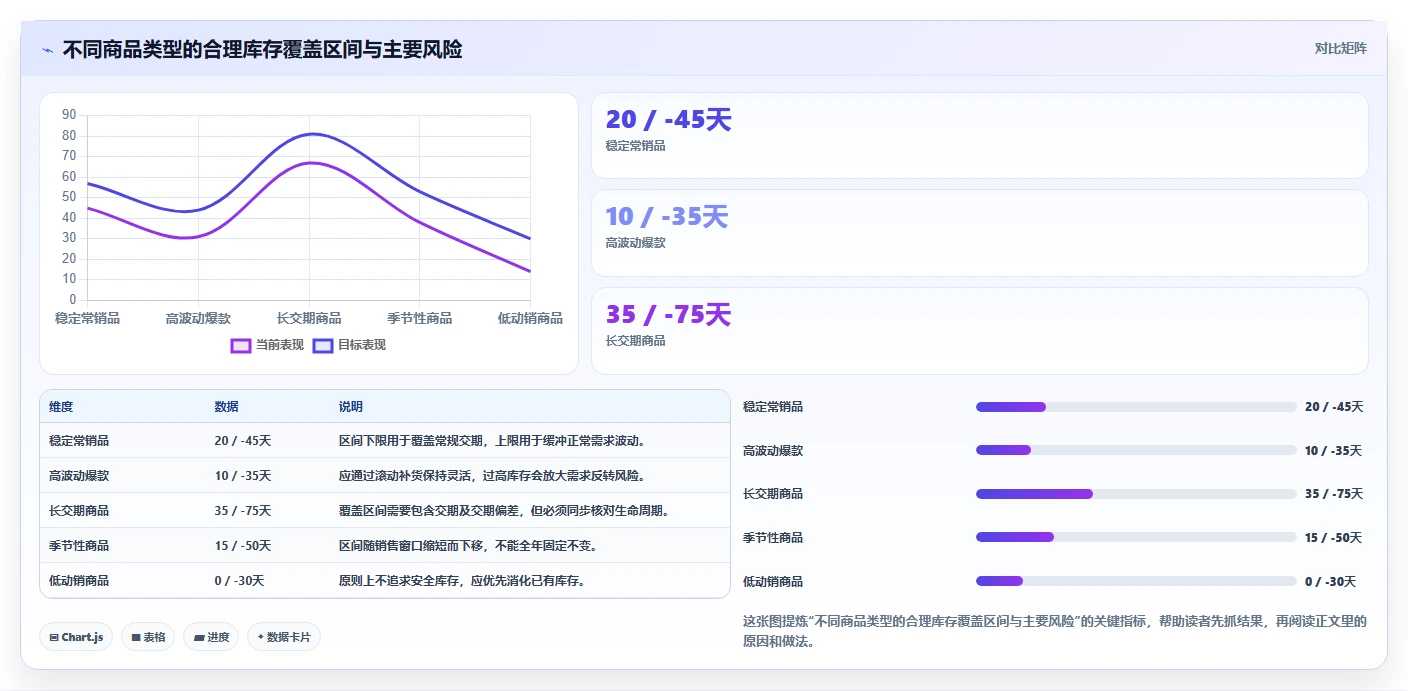Viewport: 1408px width, 691px height.
Task: Click the blue 目标表现 legend swatch
Action: (x=323, y=345)
